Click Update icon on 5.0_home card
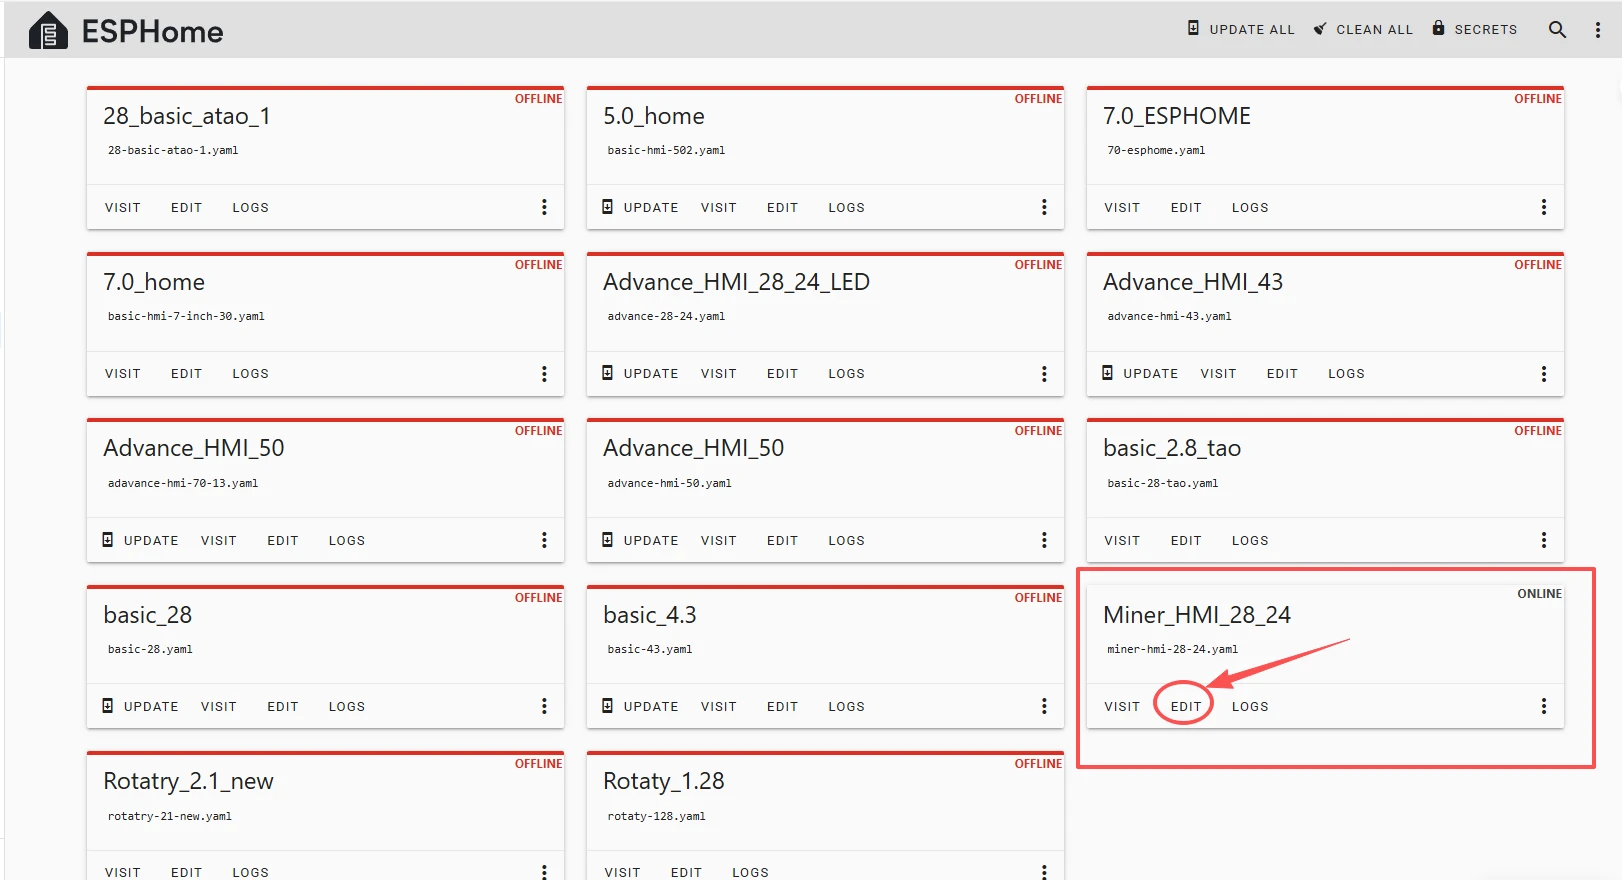Viewport: 1622px width, 880px height. point(608,207)
